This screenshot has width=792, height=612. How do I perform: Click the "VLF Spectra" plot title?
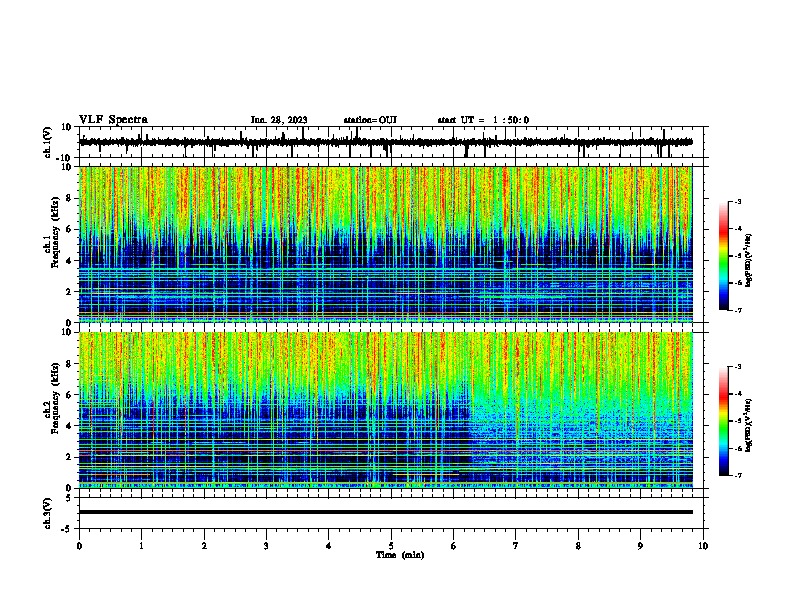[x=113, y=120]
